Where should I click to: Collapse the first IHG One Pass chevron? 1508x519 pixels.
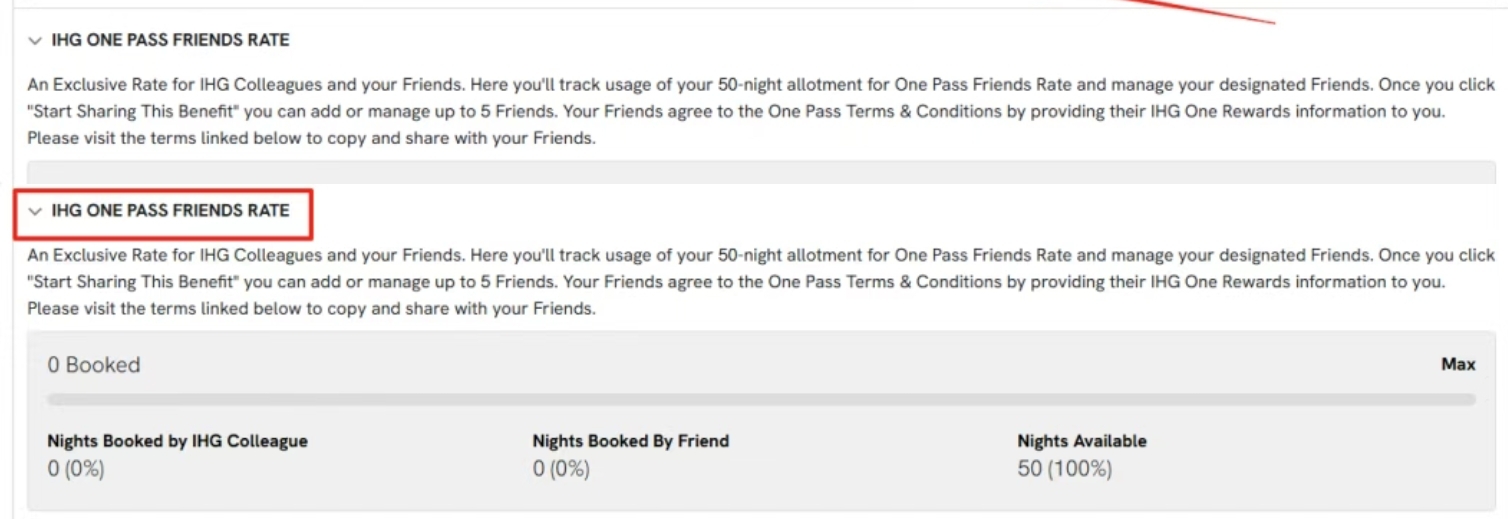tap(36, 41)
